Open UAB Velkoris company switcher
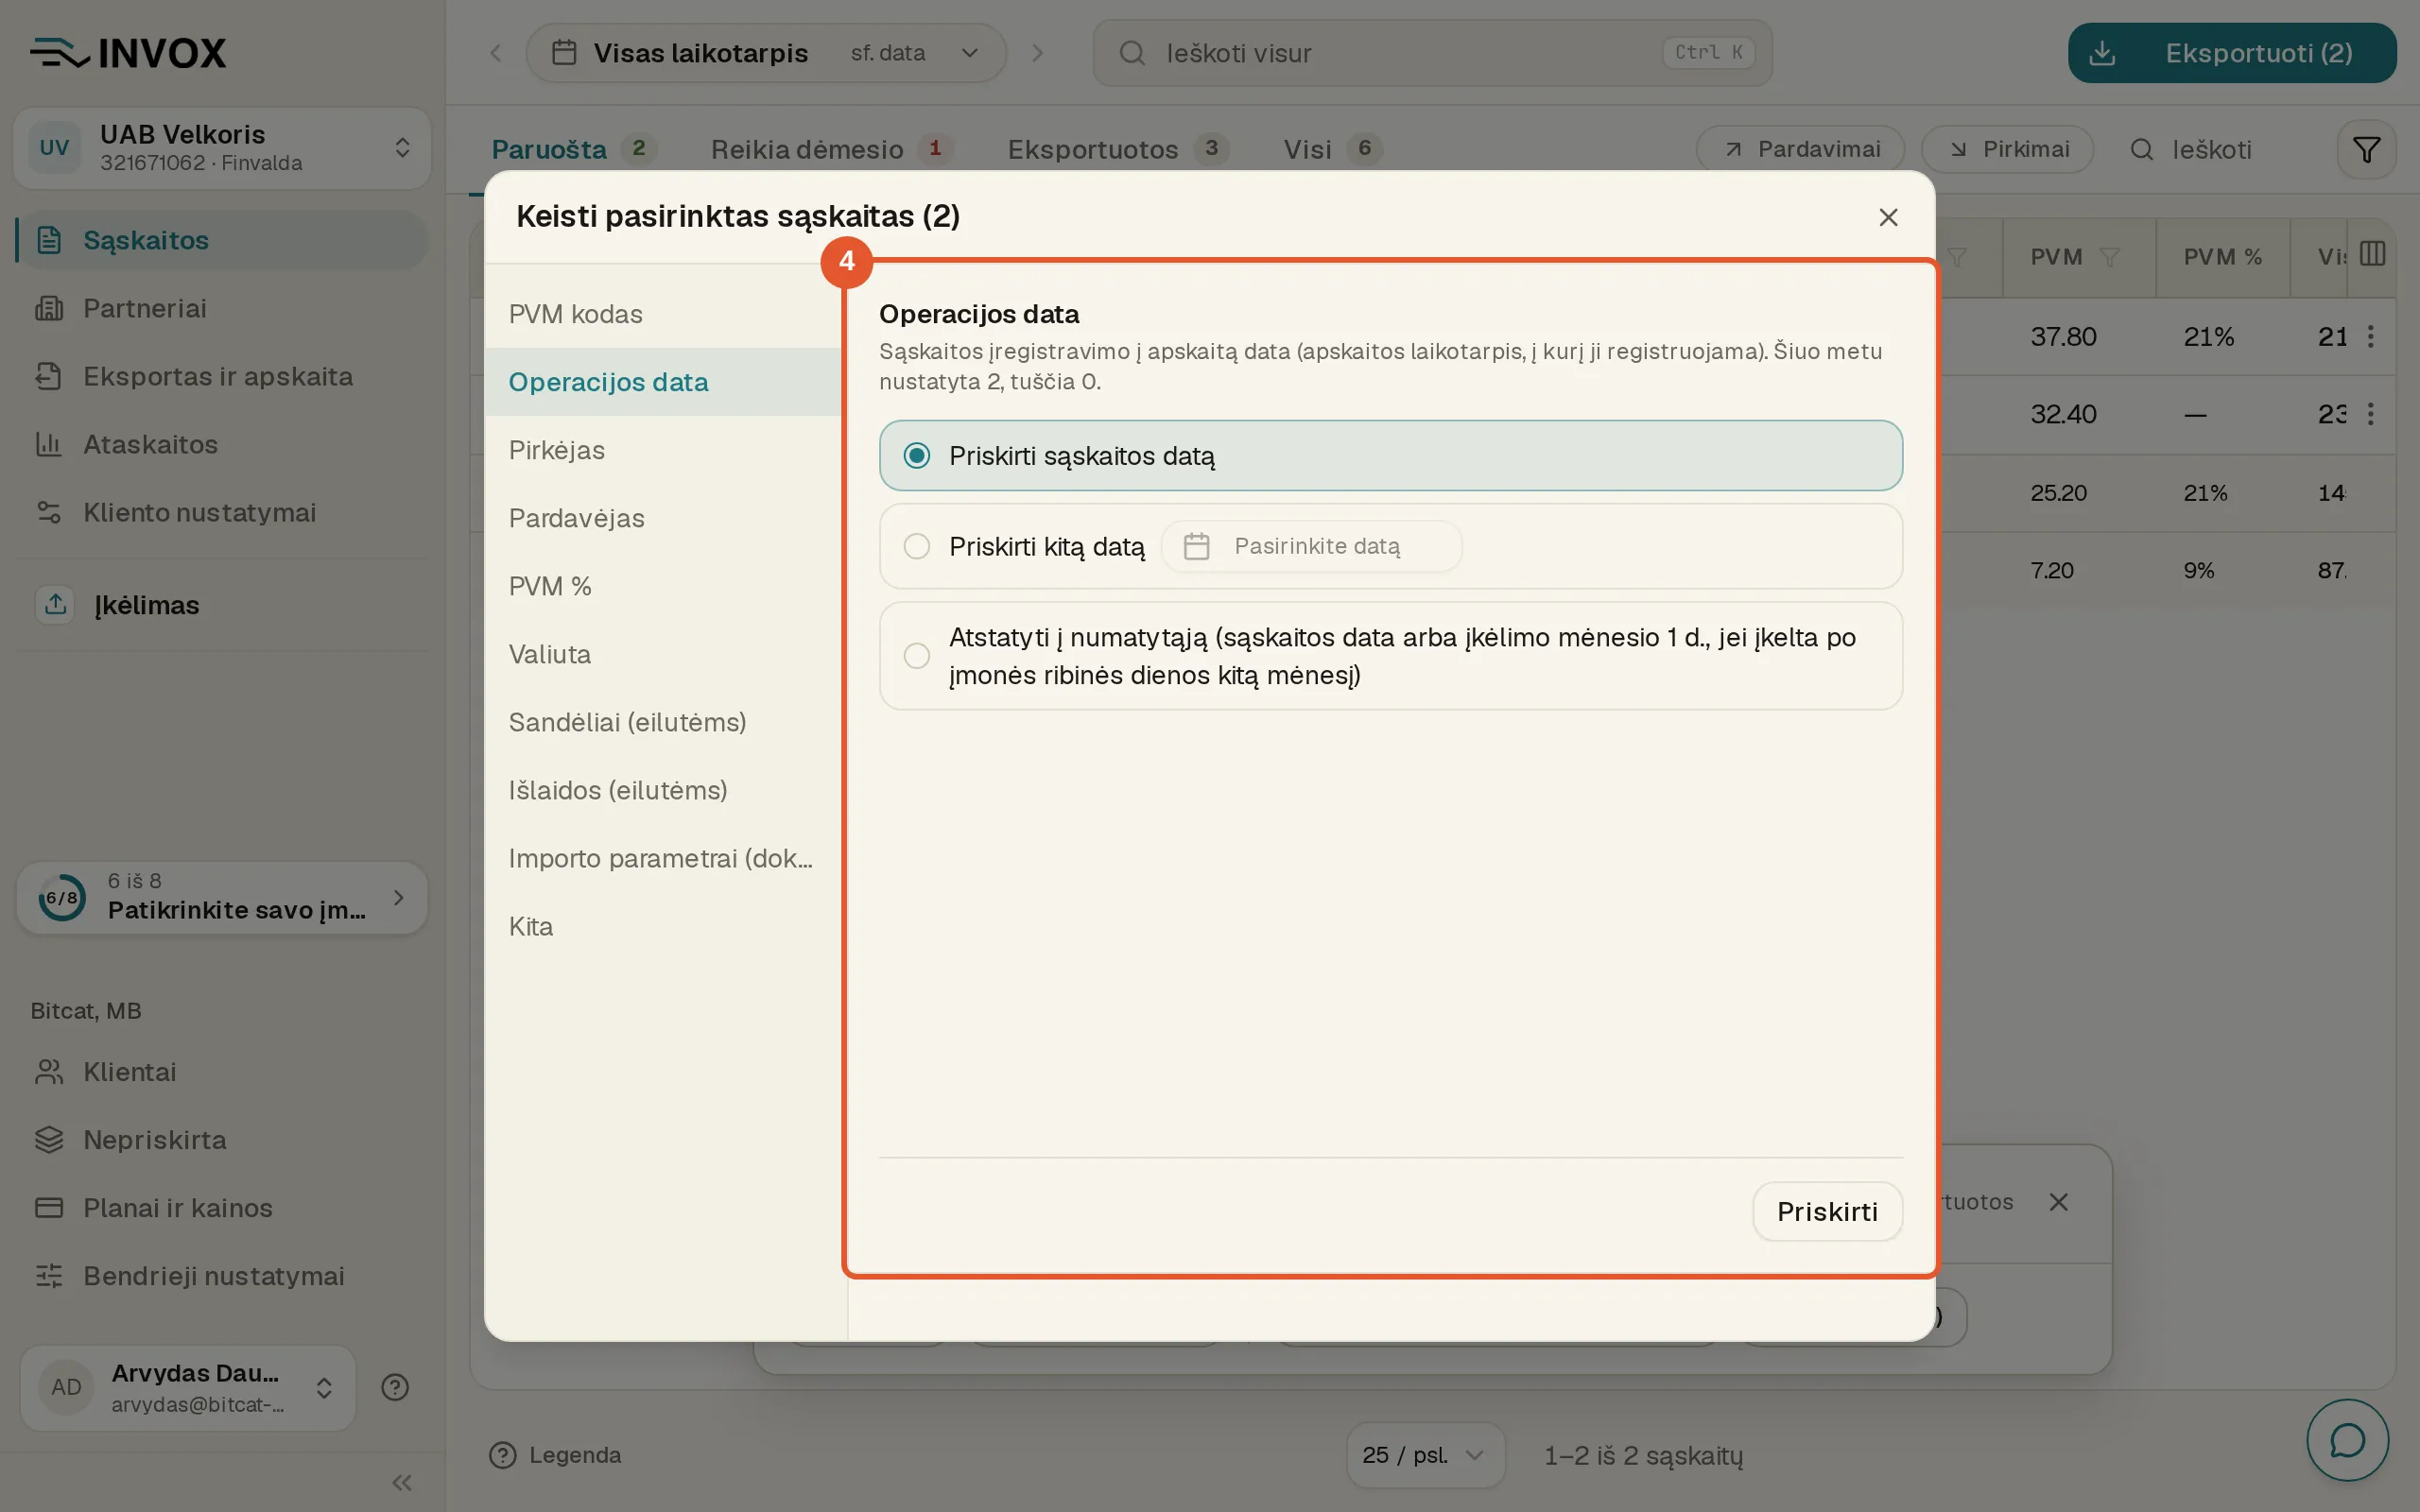 click(x=222, y=148)
